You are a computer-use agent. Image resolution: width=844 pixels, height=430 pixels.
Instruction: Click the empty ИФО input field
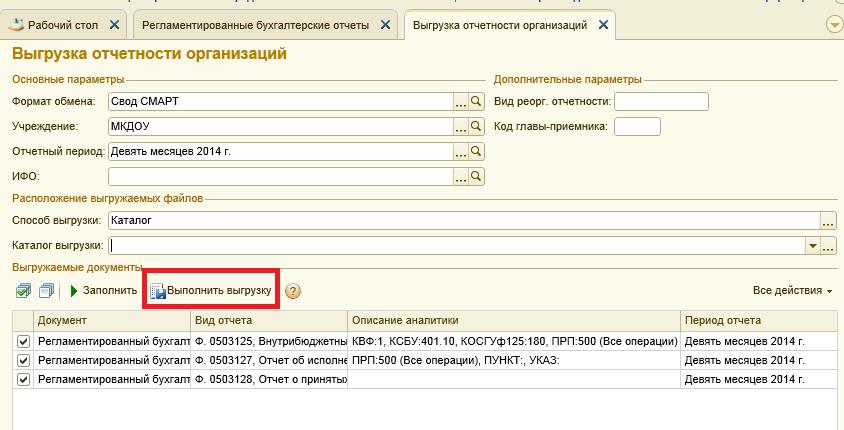280,177
